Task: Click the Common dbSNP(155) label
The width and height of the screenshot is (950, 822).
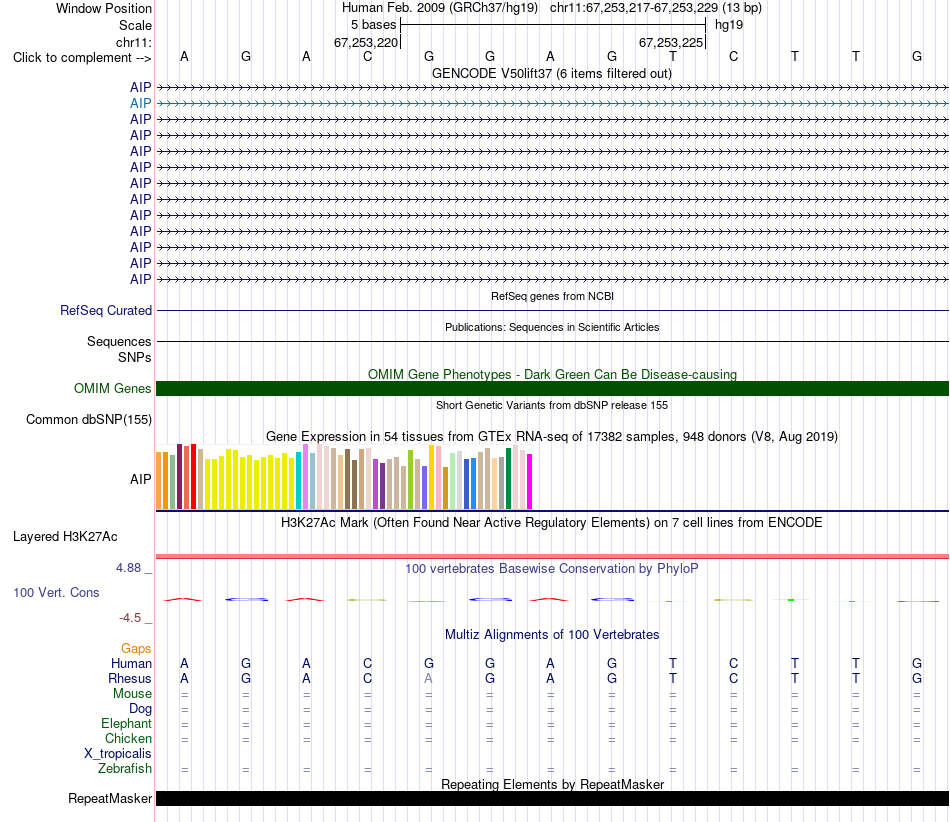Action: tap(89, 419)
